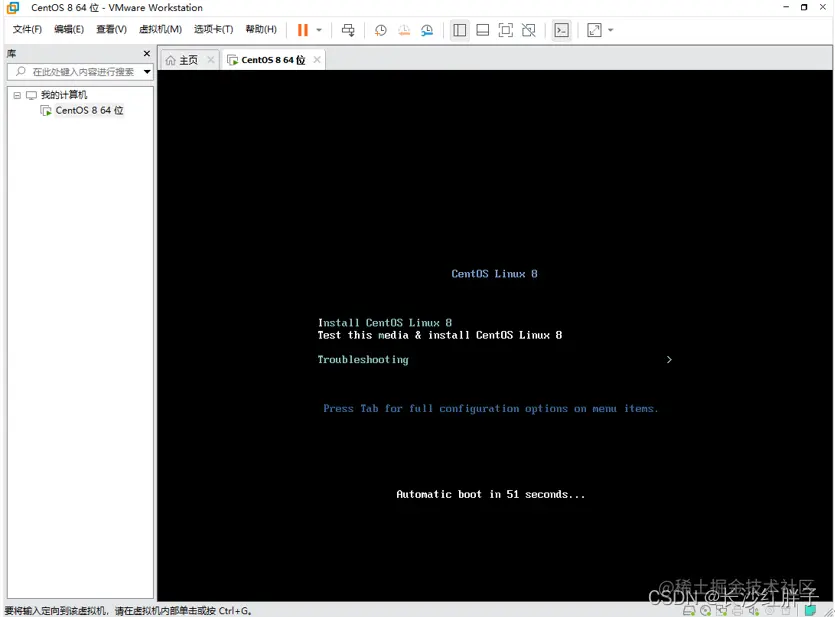Open the 虚拟机(M) menu
The height and width of the screenshot is (617, 835).
[x=160, y=29]
